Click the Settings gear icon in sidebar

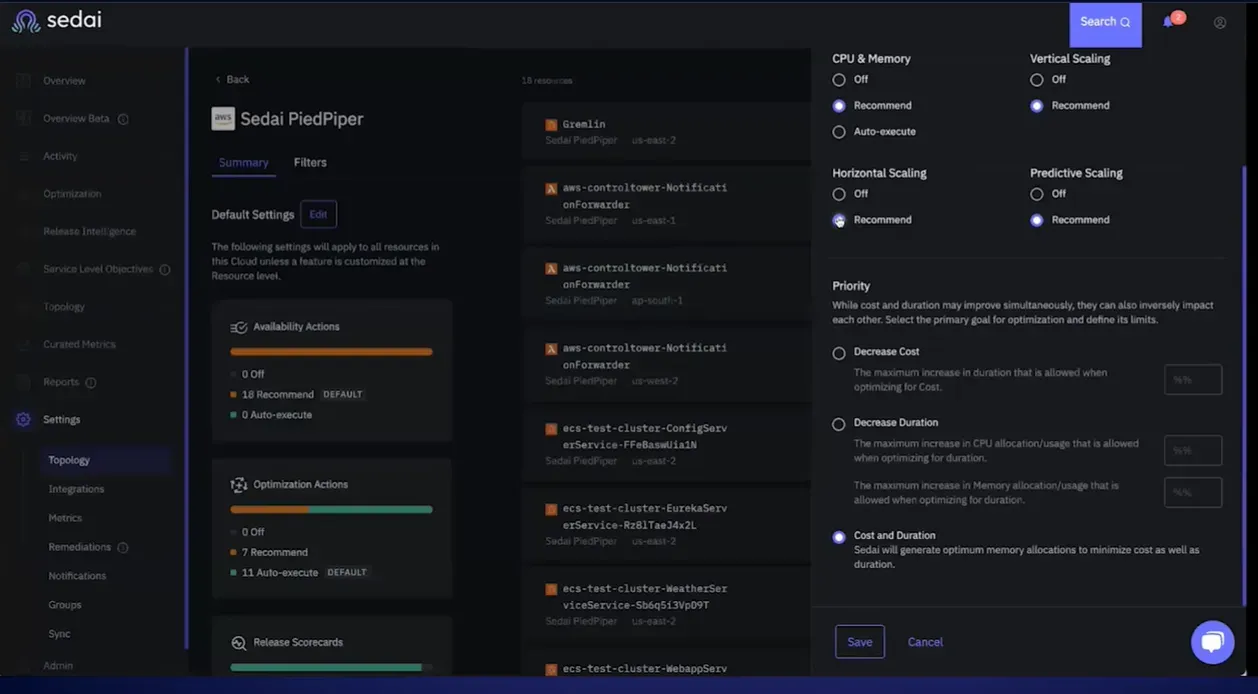(23, 420)
